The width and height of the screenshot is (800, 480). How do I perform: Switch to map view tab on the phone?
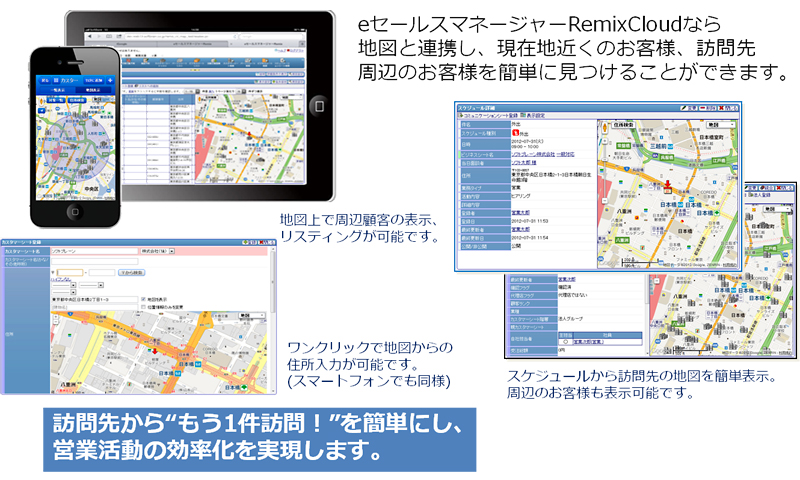coord(93,90)
